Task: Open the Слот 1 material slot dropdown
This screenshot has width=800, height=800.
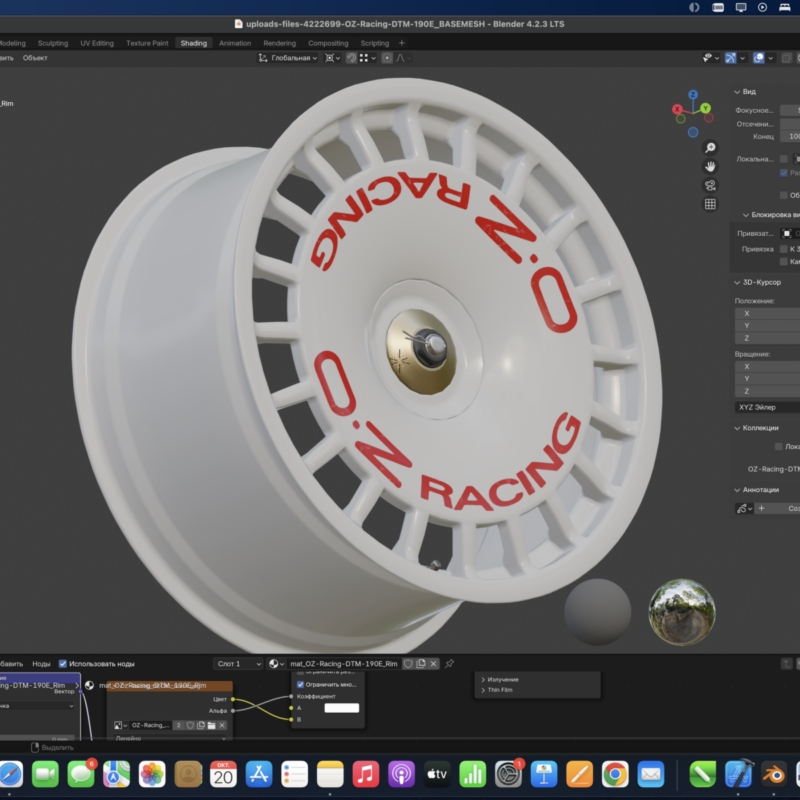Action: pyautogui.click(x=238, y=663)
